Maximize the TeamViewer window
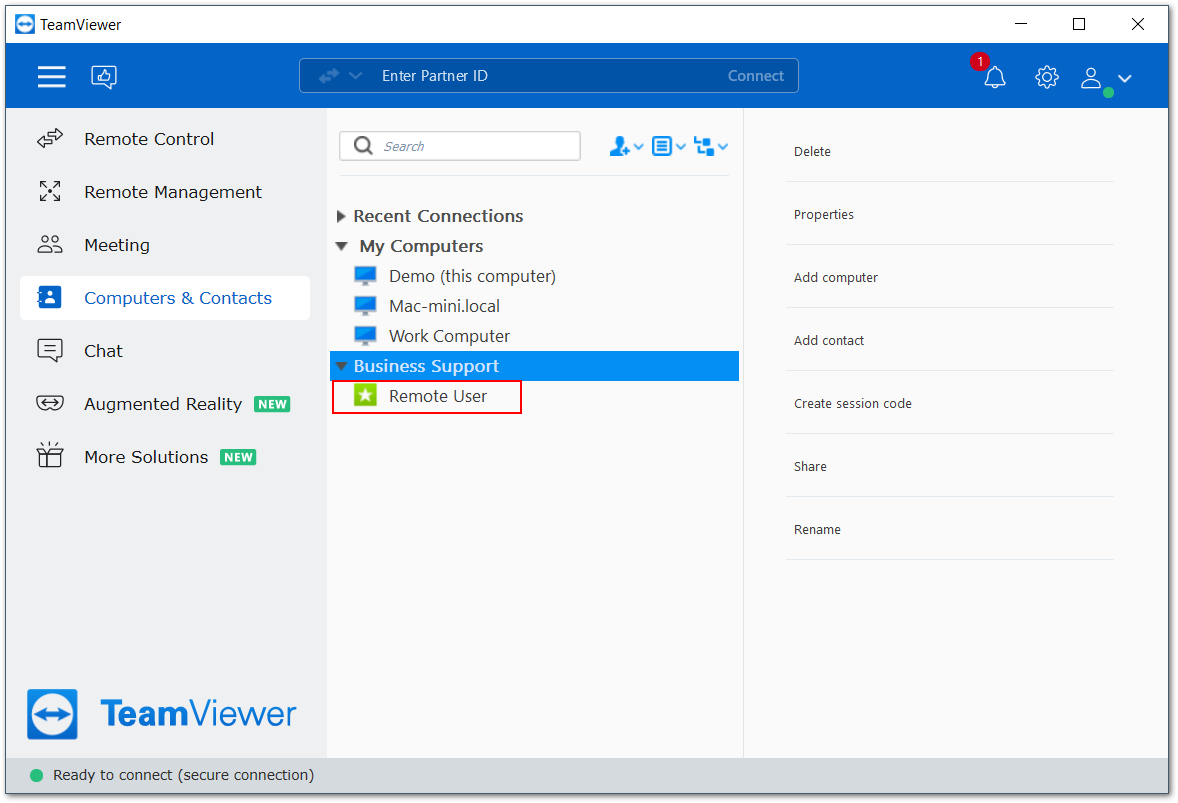Screen dimensions: 1178x803 coord(1079,24)
